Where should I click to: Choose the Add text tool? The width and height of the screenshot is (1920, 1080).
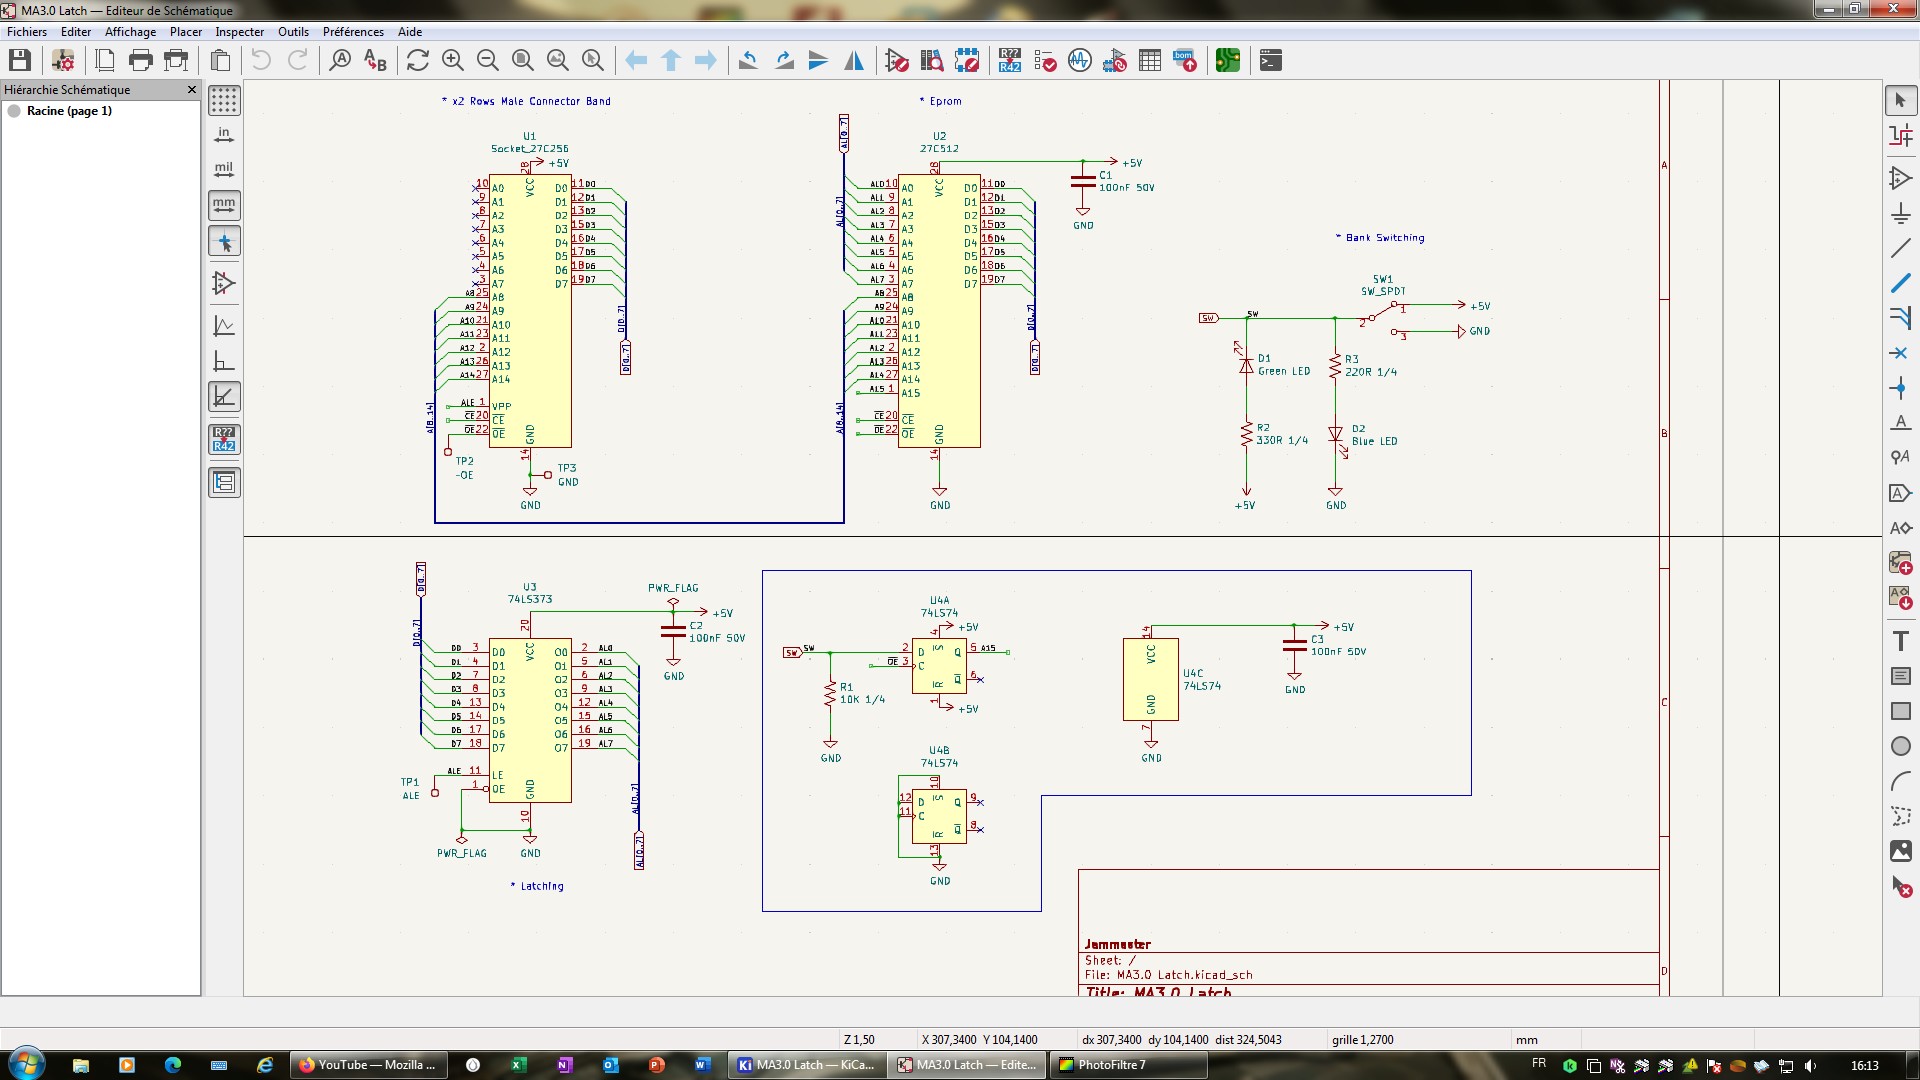(x=1900, y=641)
